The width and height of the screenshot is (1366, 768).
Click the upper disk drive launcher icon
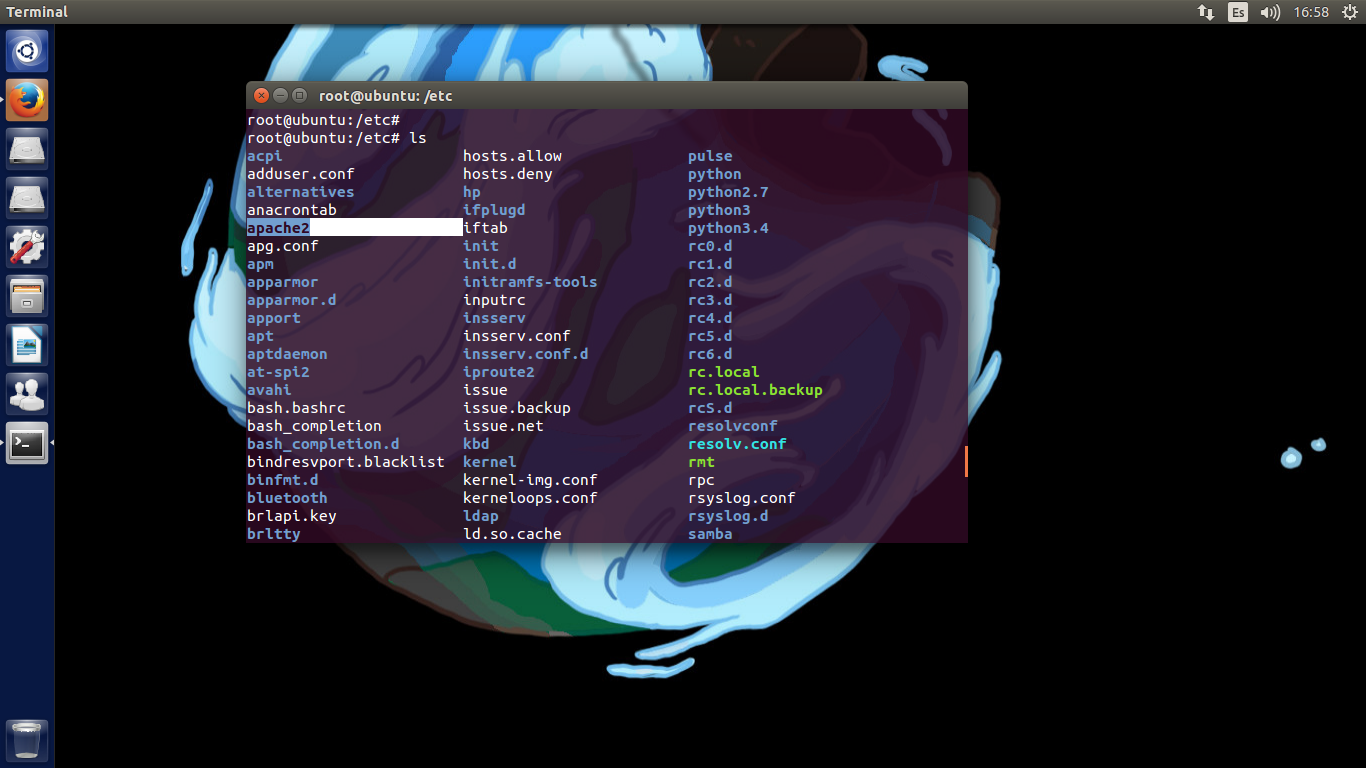tap(27, 149)
